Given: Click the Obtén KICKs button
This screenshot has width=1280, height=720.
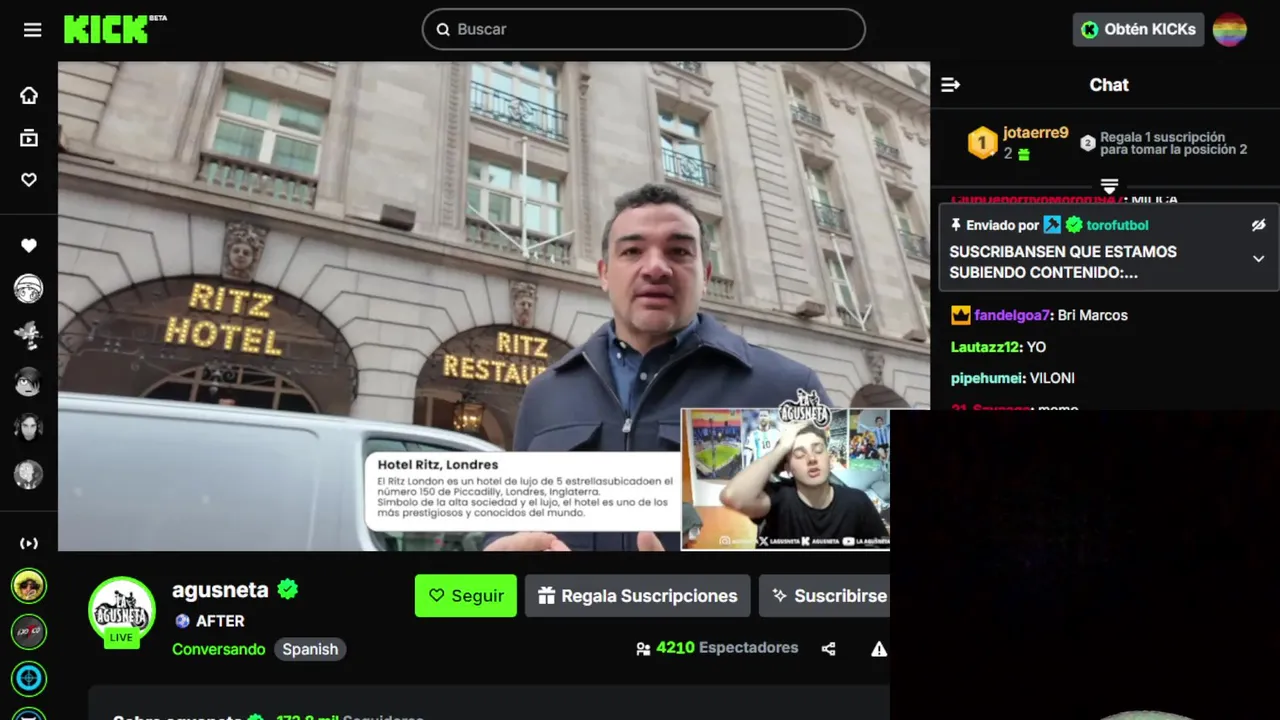Looking at the screenshot, I should click(x=1138, y=29).
